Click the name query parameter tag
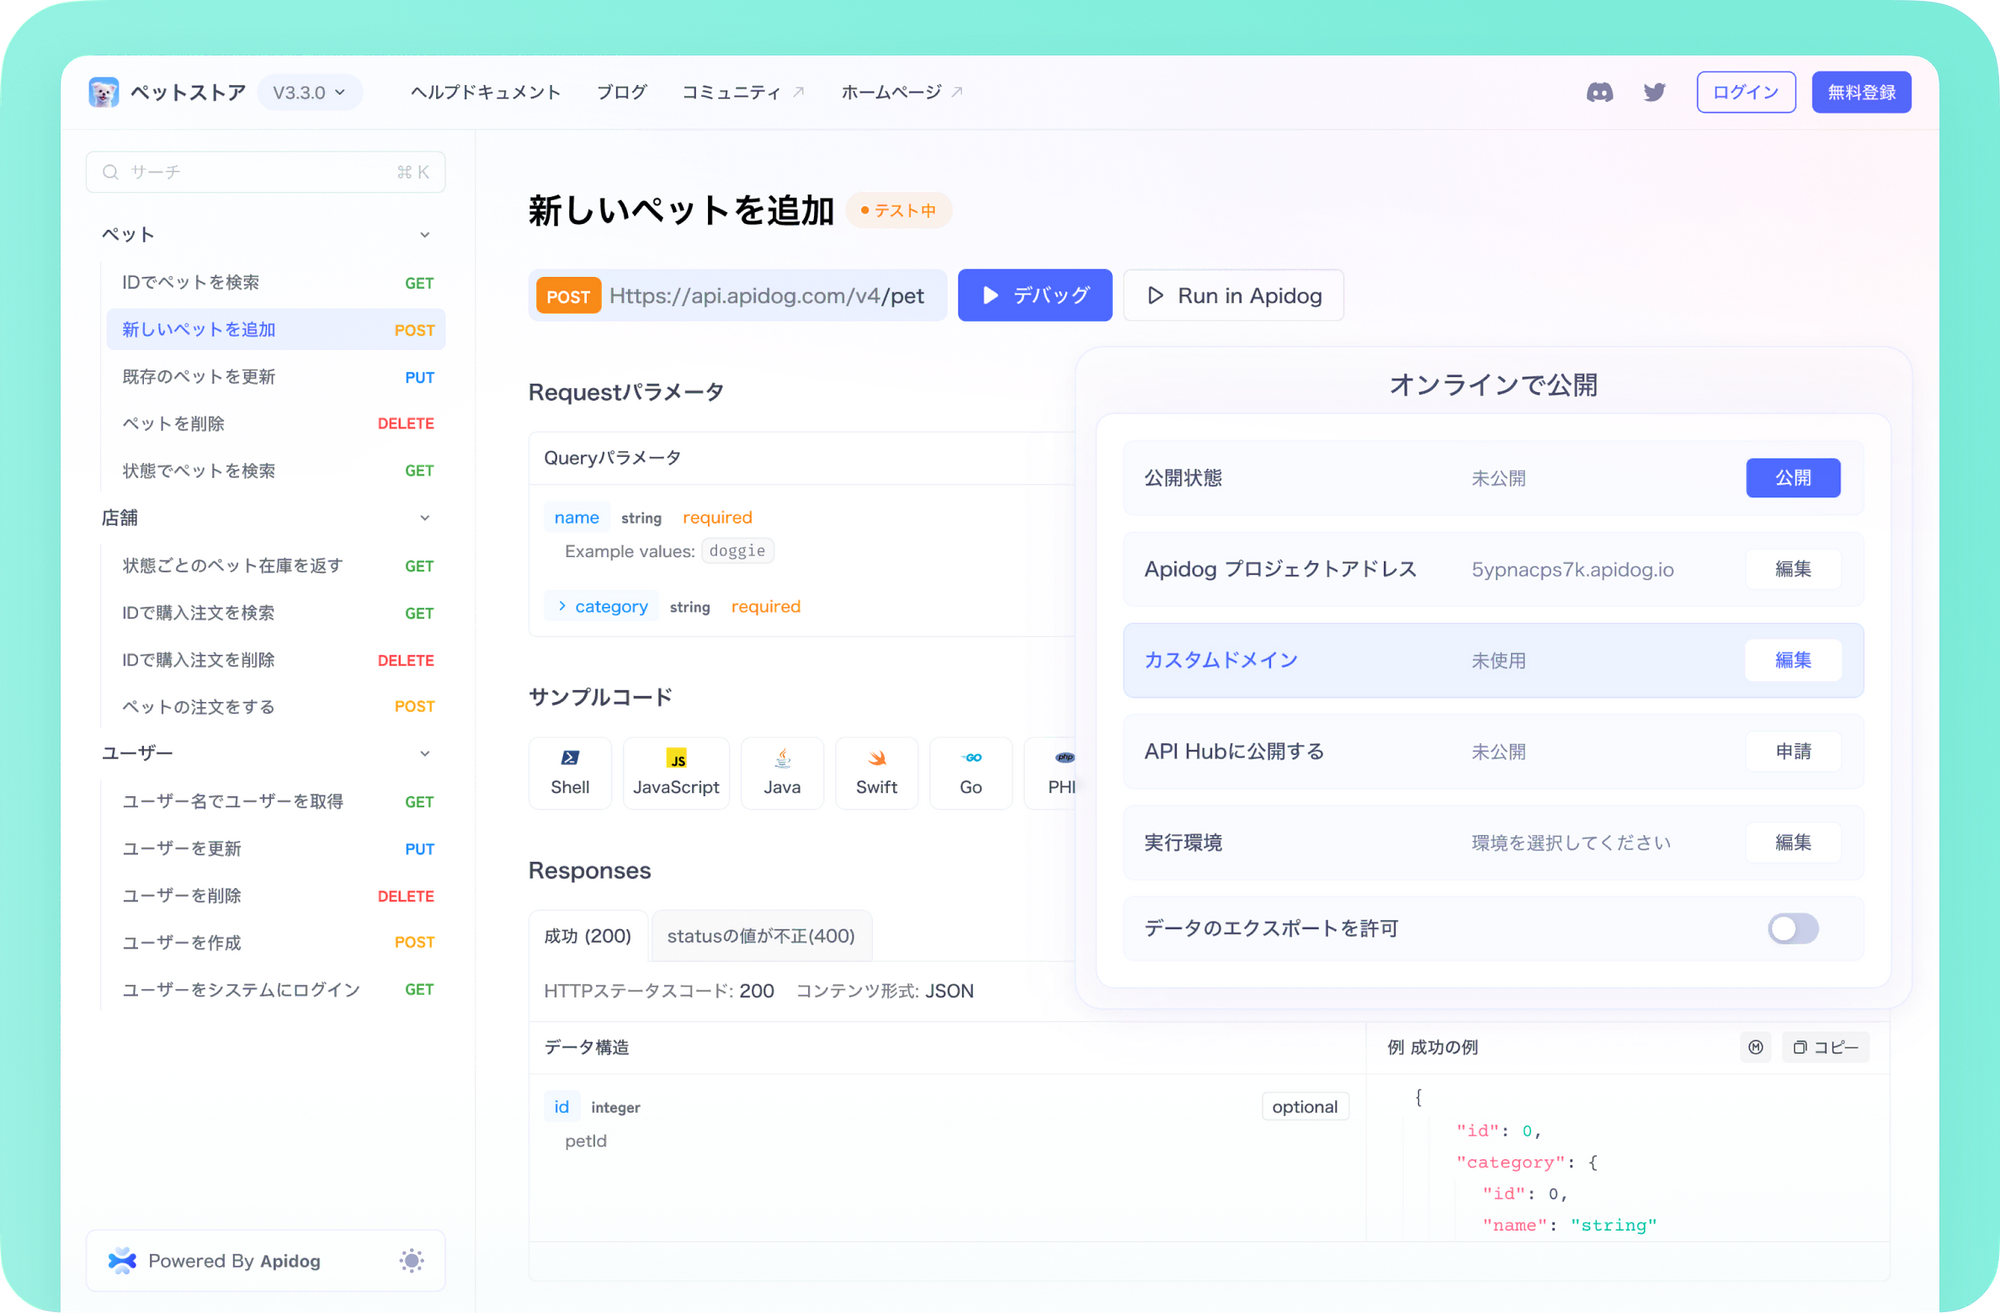 pos(577,518)
